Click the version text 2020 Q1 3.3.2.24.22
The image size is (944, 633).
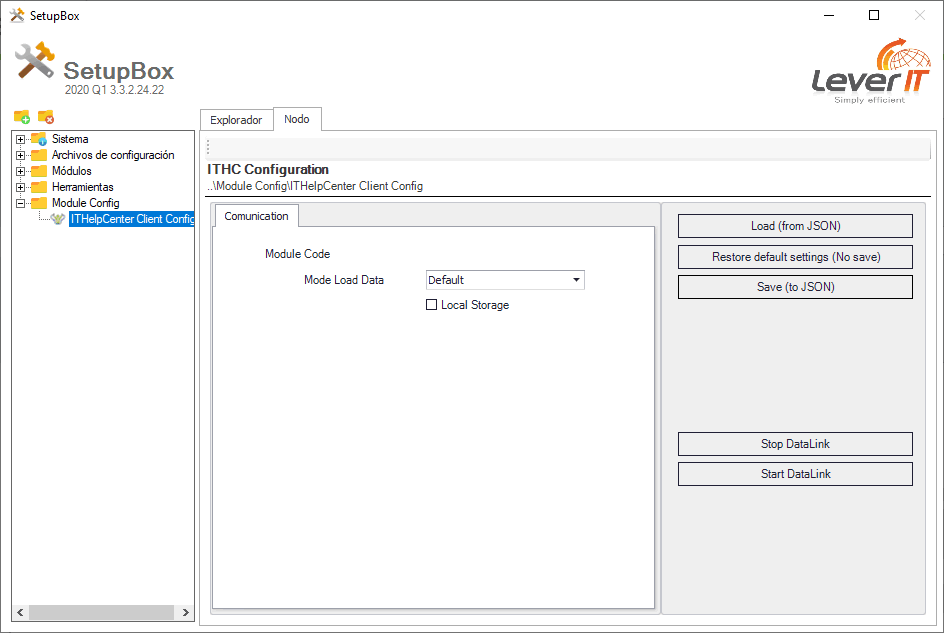[114, 90]
